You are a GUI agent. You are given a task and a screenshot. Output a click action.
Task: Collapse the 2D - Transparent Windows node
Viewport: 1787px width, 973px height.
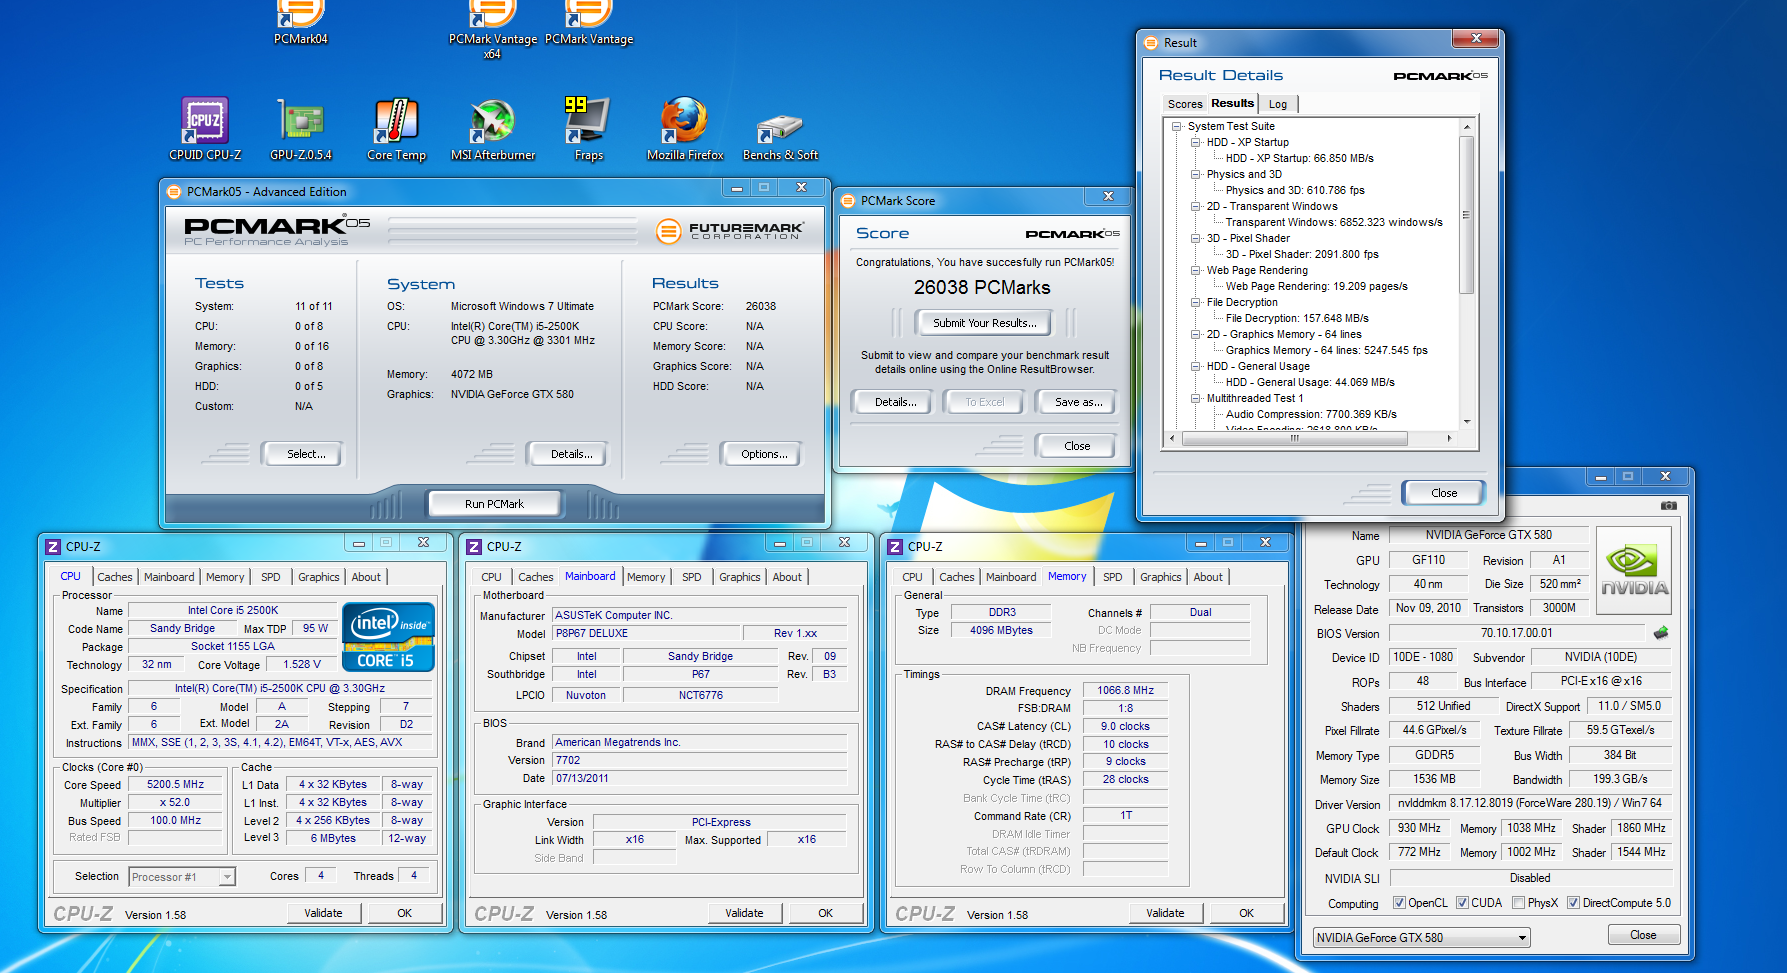(1195, 206)
